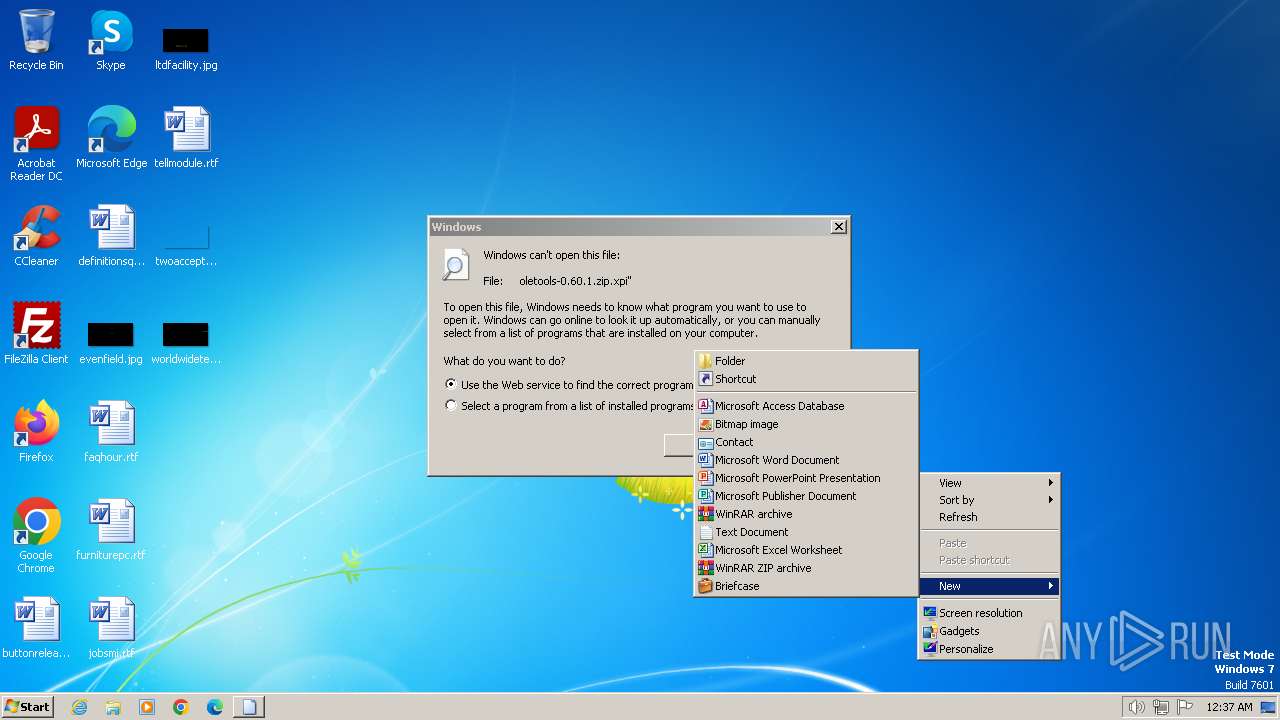Select the definitionsq document icon
1280x720 pixels.
pos(111,235)
